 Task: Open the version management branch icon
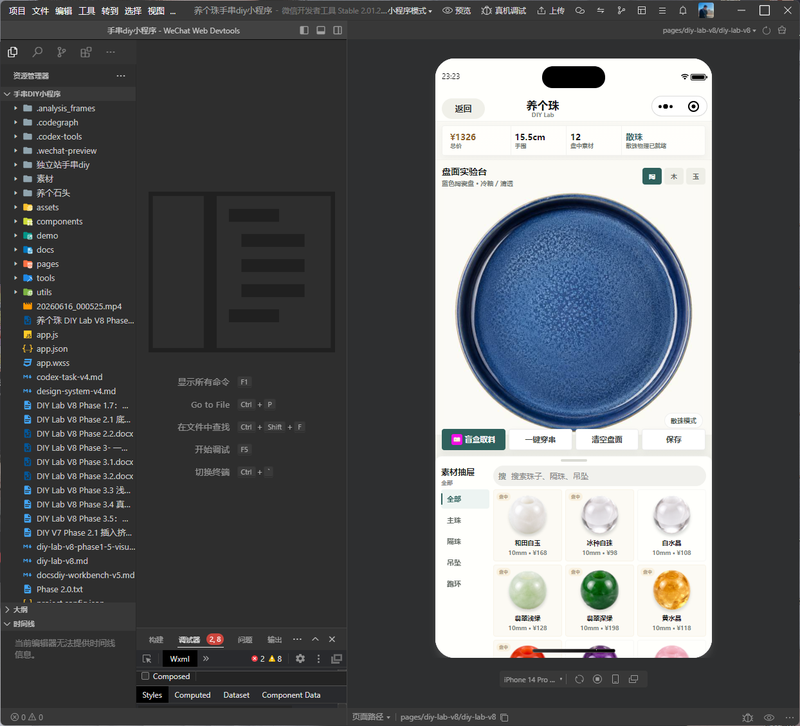click(x=621, y=11)
